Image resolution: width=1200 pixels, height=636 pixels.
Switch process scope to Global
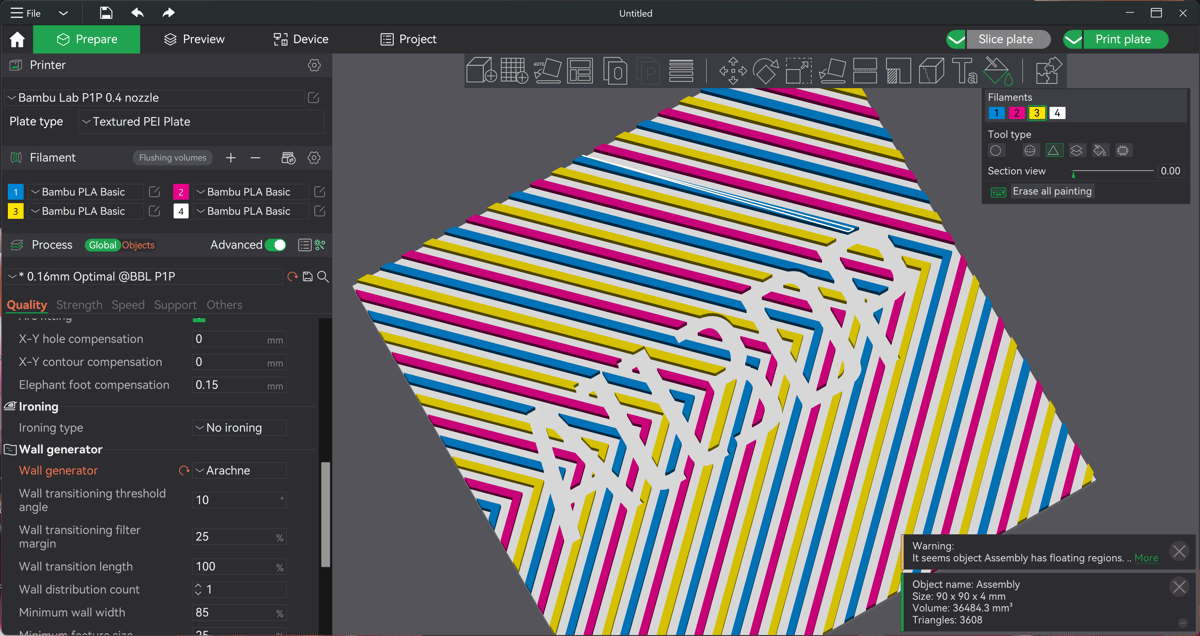[101, 245]
